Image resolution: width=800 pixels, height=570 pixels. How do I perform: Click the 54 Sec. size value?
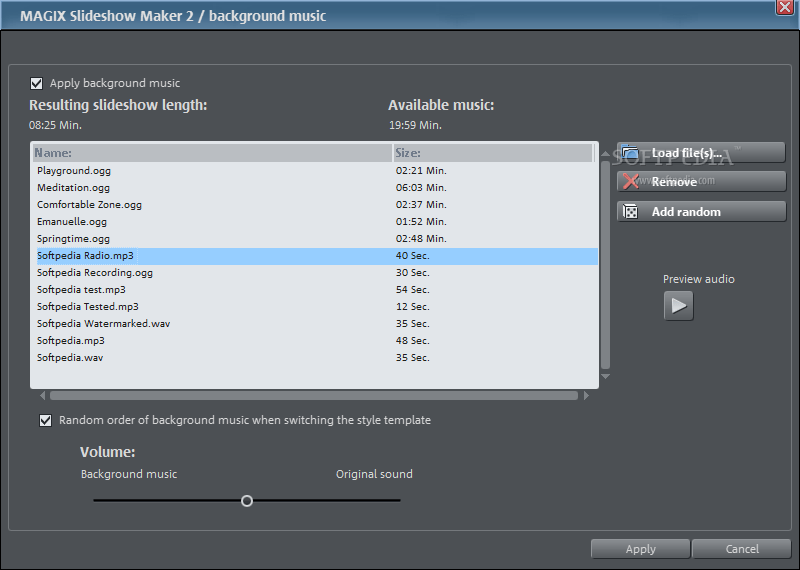[x=412, y=289]
